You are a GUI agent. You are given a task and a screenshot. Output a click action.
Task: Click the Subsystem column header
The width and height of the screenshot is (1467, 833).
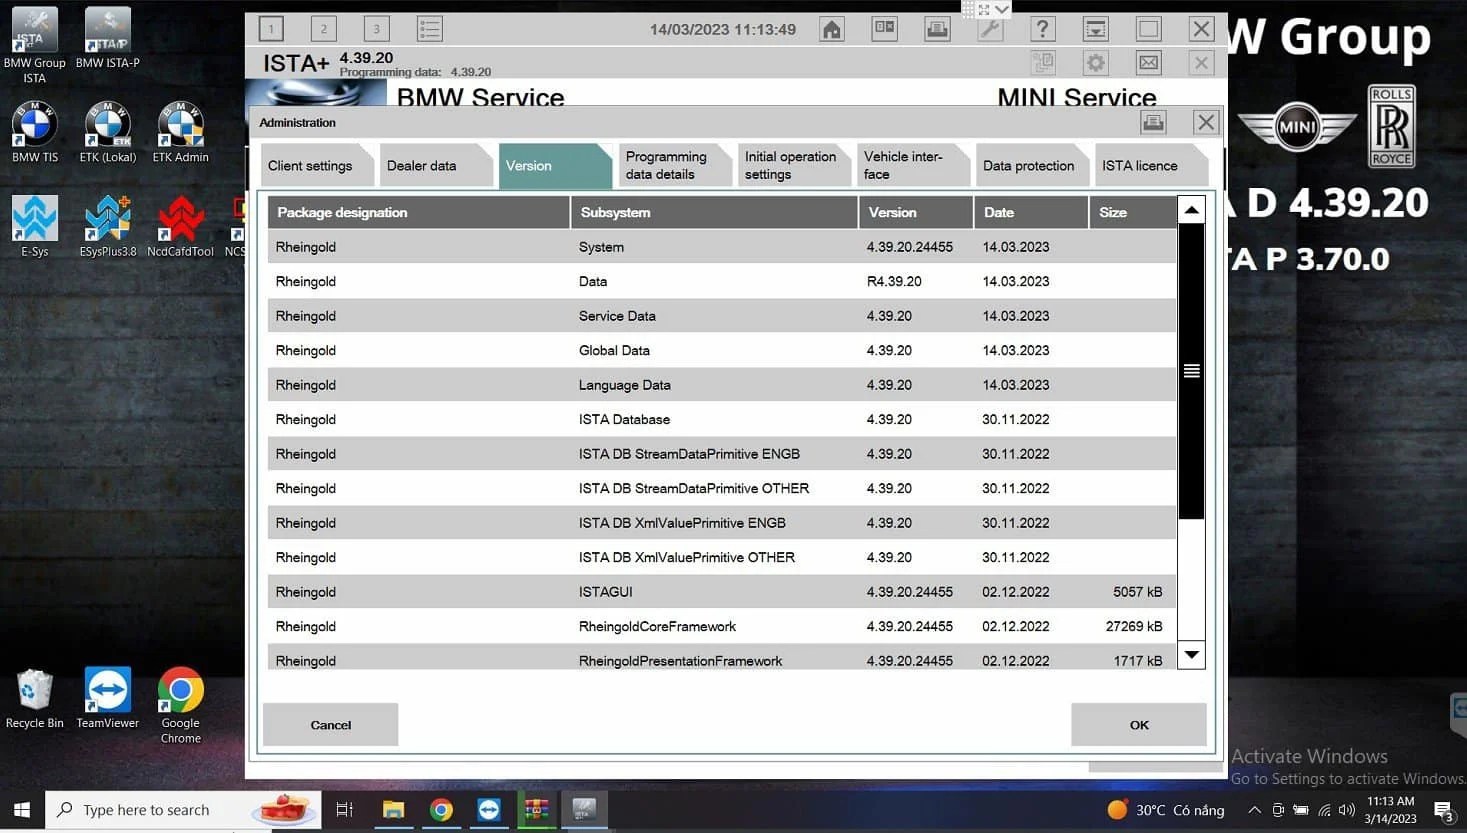[x=714, y=212]
